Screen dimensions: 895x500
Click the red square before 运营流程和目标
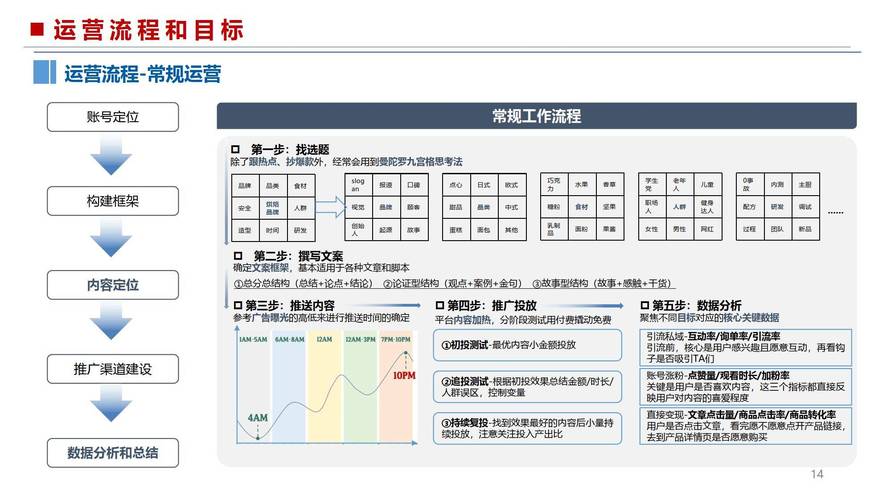pos(37,29)
